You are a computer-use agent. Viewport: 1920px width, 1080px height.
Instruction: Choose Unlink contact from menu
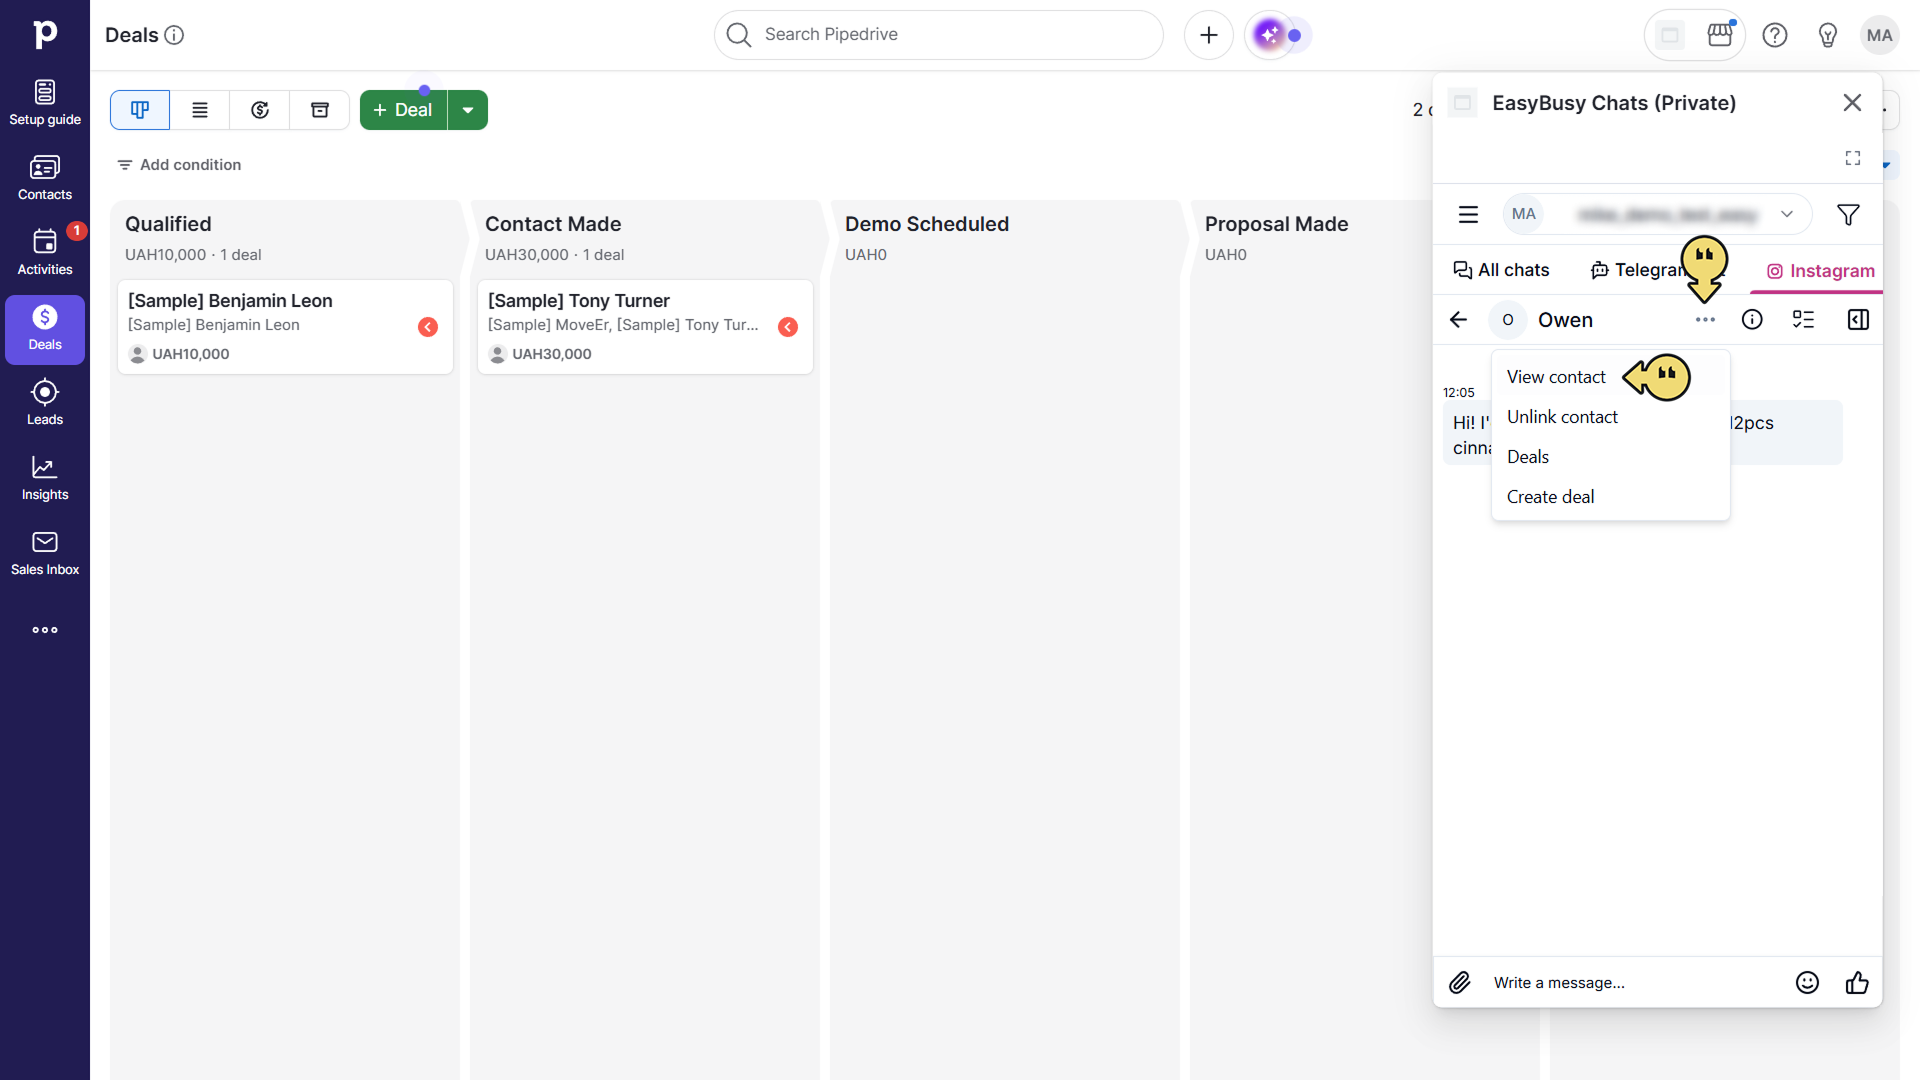(x=1562, y=417)
